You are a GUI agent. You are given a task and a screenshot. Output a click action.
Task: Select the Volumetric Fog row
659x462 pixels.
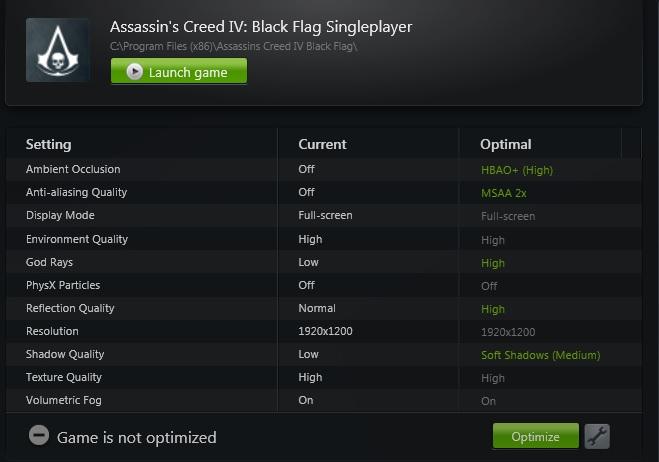63,400
